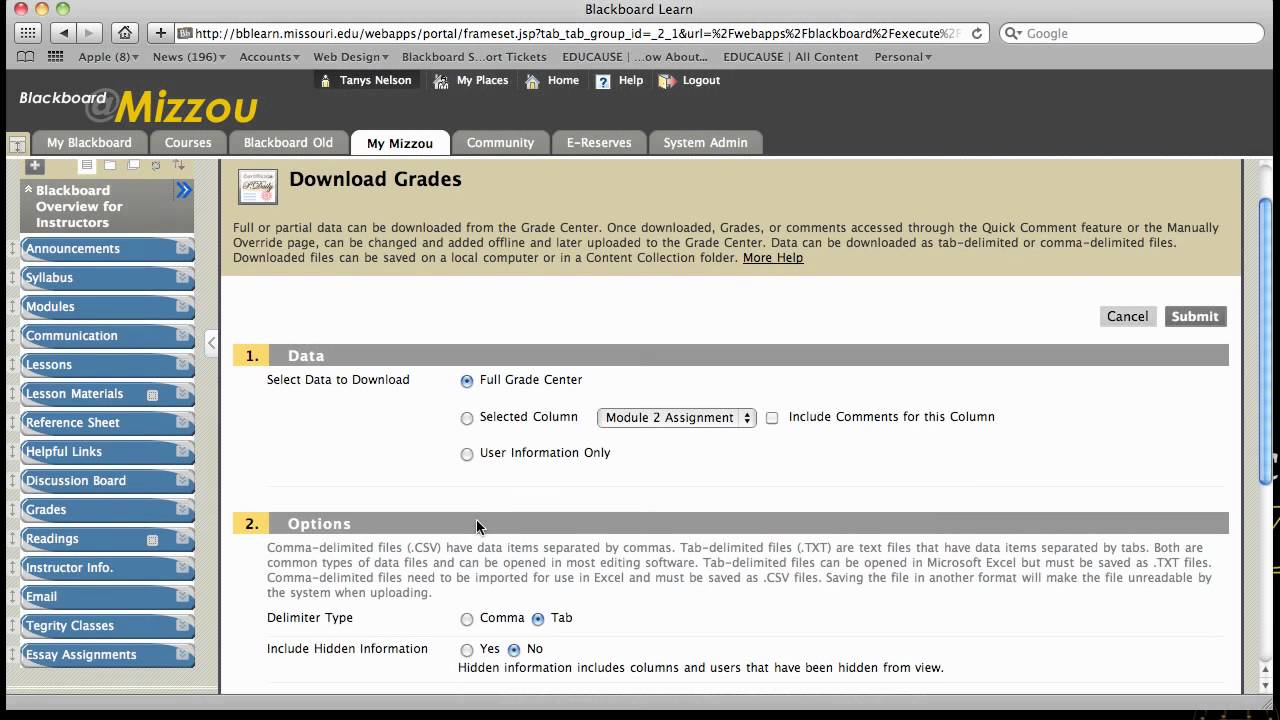The width and height of the screenshot is (1280, 720).
Task: Open the Web Design bookmarks menu
Action: pos(351,57)
